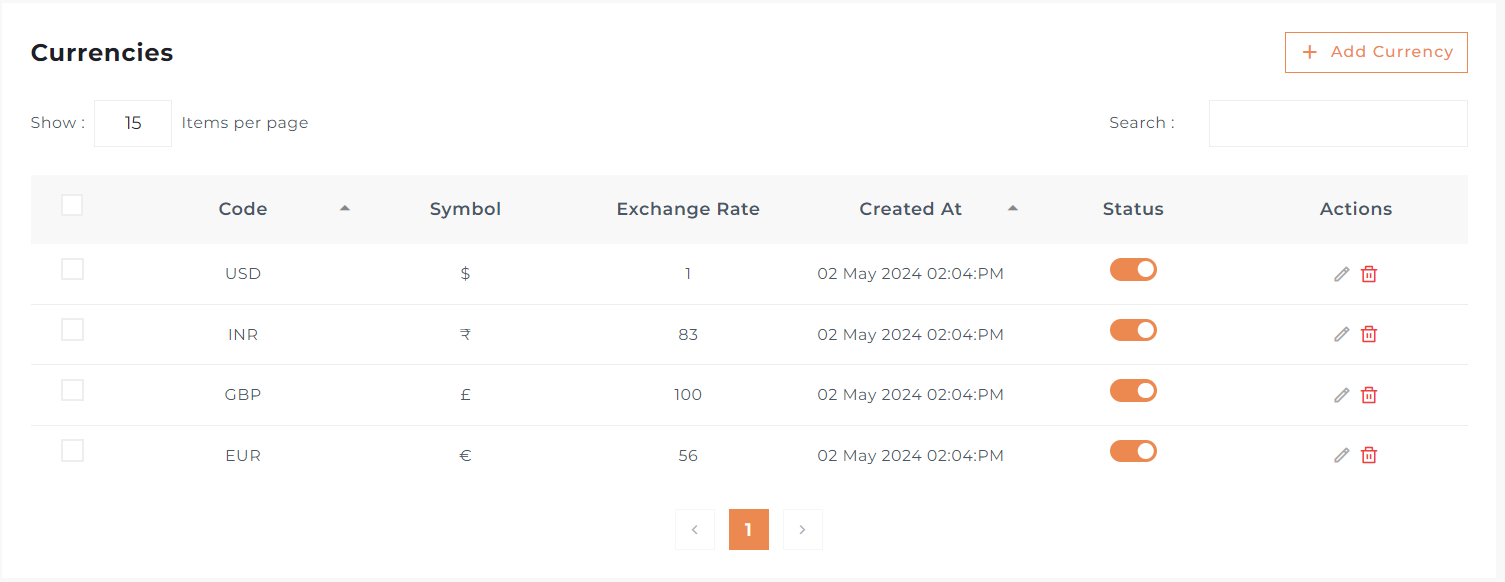Viewport: 1505px width, 582px height.
Task: Disable the USD status toggle
Action: point(1133,270)
